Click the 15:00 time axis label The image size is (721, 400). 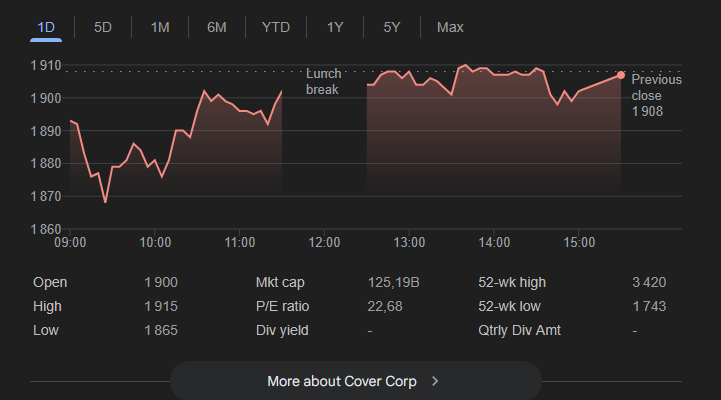tap(579, 242)
